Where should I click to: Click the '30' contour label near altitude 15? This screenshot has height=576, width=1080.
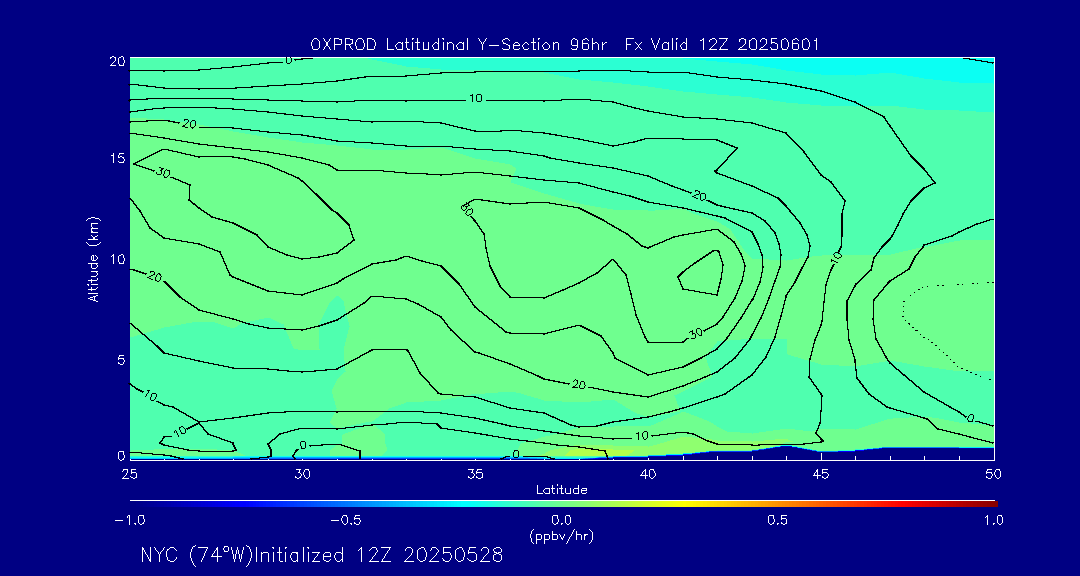tap(163, 171)
